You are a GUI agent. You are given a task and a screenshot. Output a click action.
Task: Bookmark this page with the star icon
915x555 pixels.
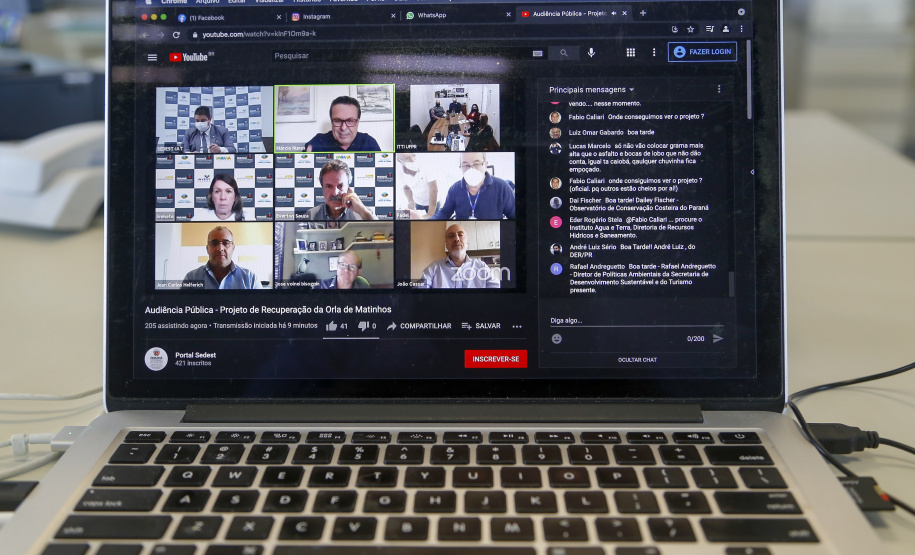pos(690,30)
